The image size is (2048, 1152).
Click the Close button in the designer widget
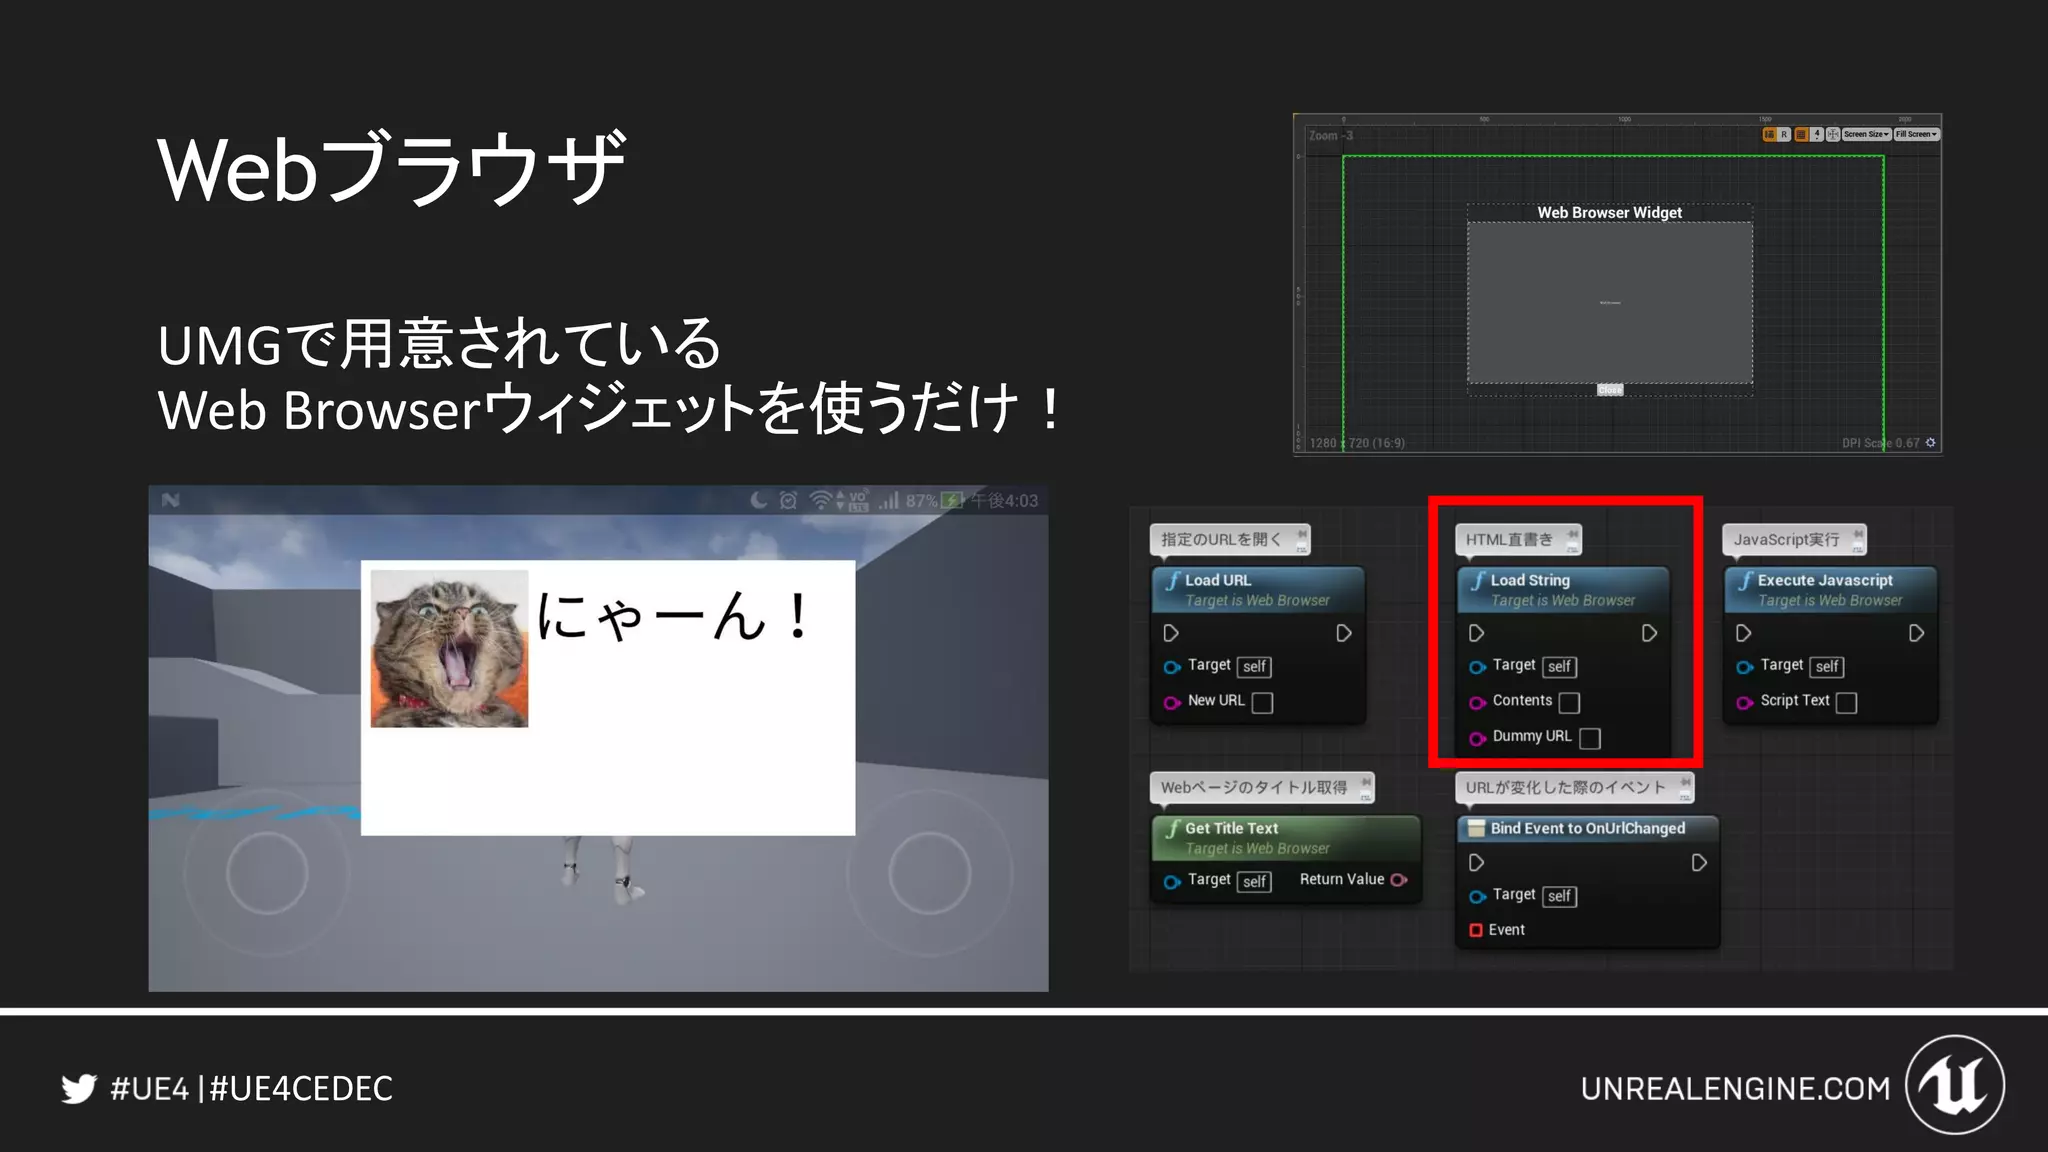pos(1610,390)
